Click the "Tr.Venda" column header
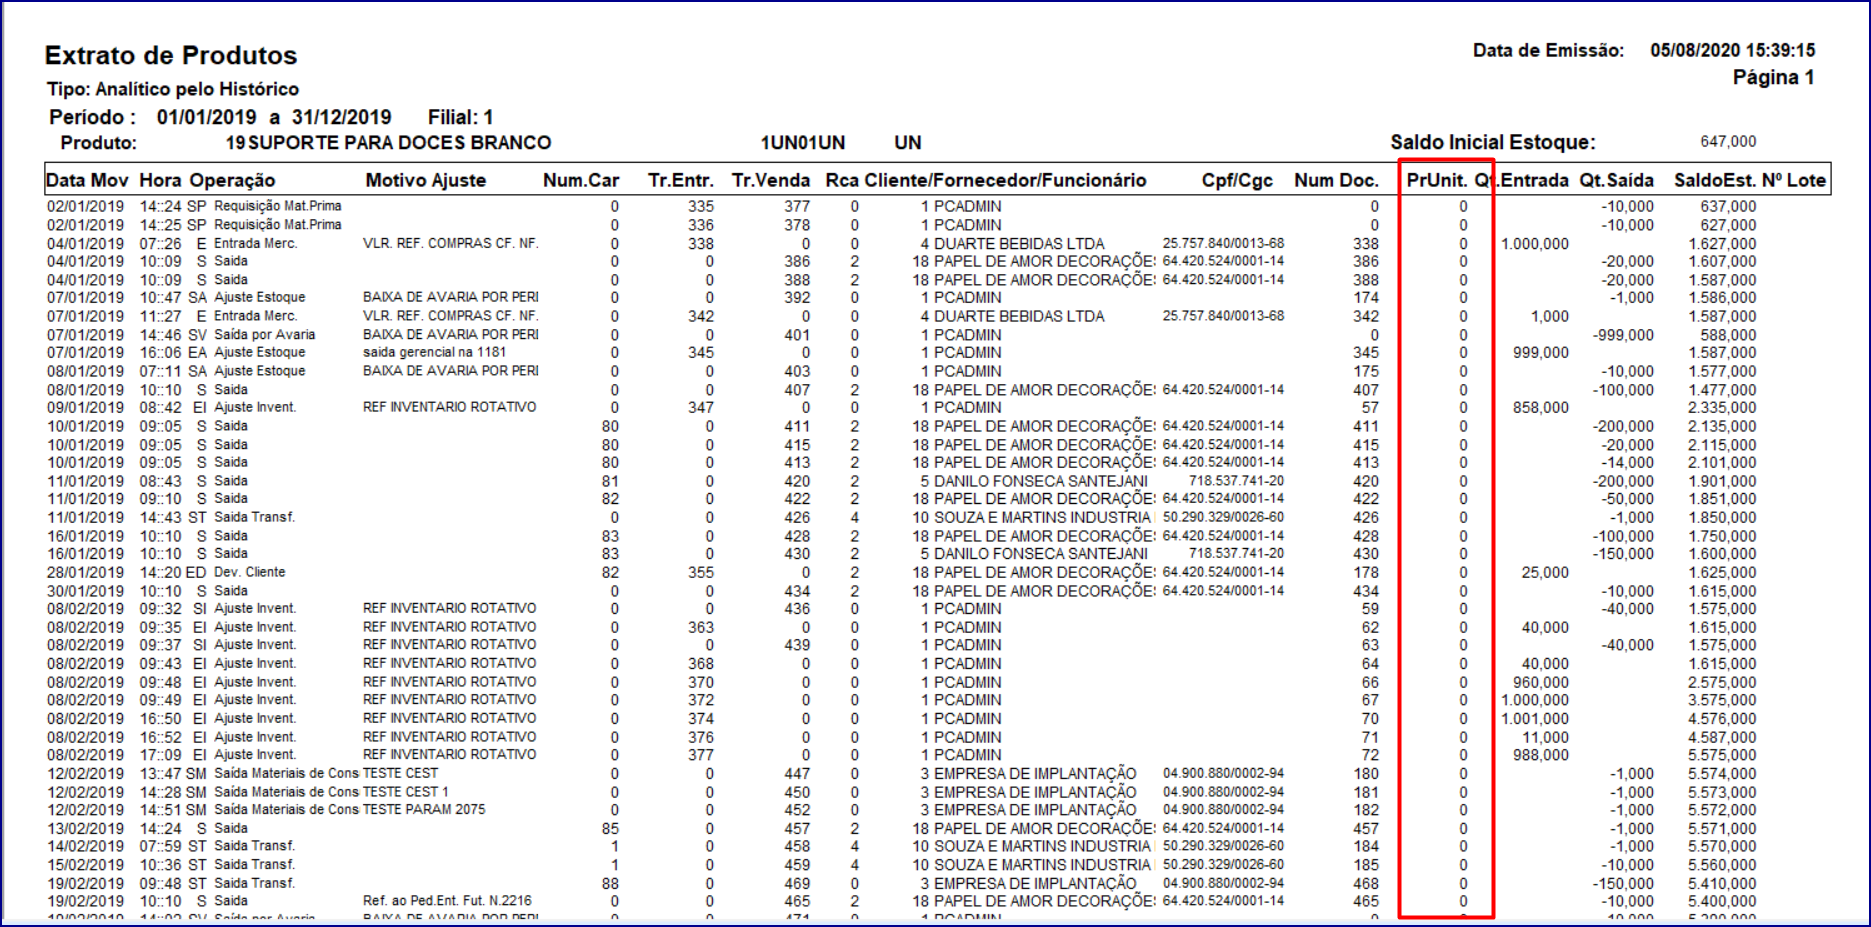The width and height of the screenshot is (1871, 927). click(771, 180)
